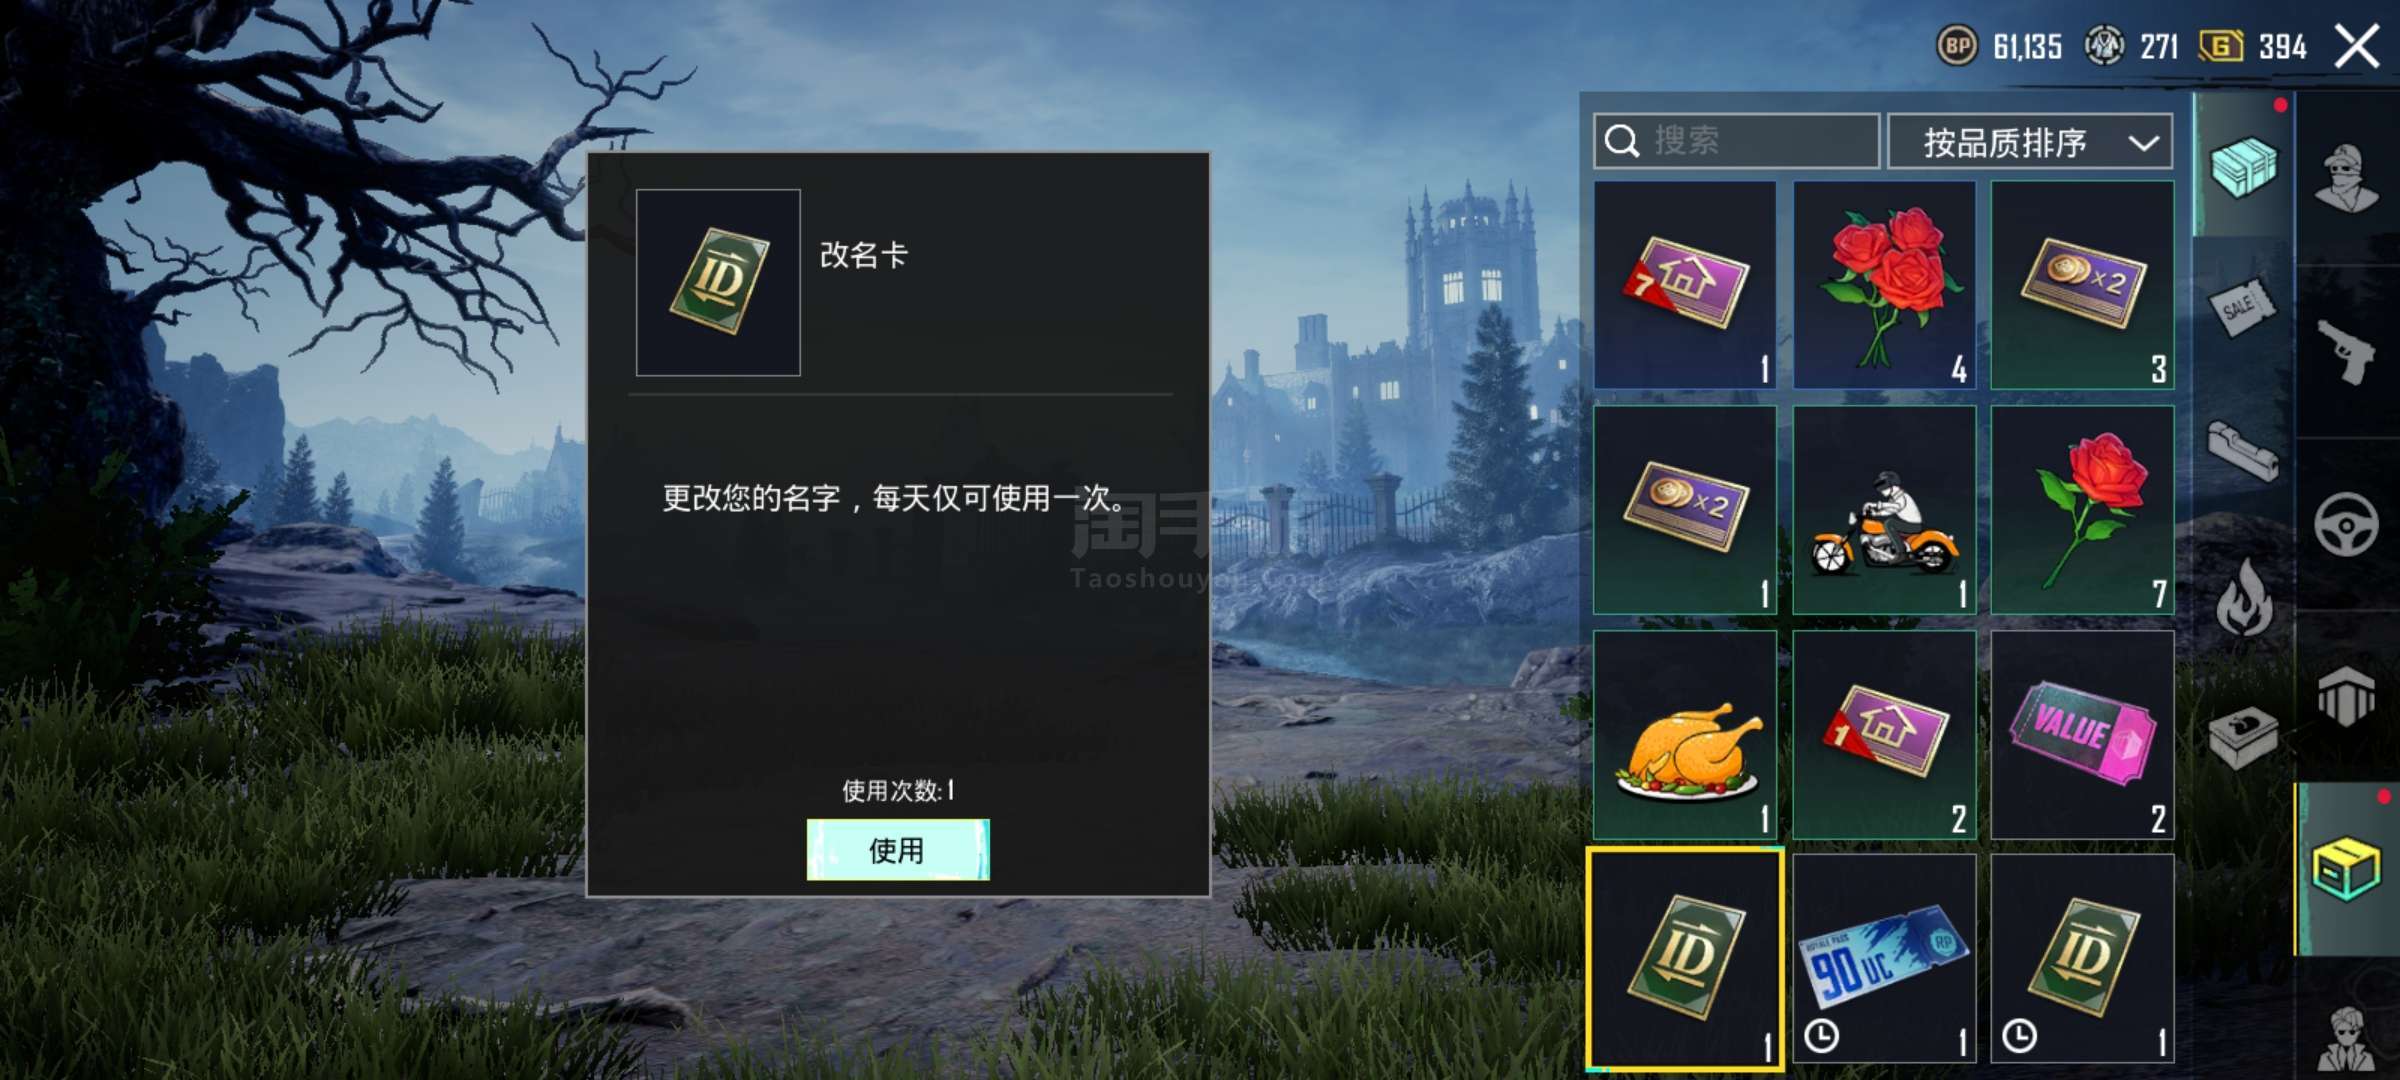This screenshot has height=1080, width=2400.
Task: Open the steering wheel vehicles sidebar icon
Action: coord(2346,524)
